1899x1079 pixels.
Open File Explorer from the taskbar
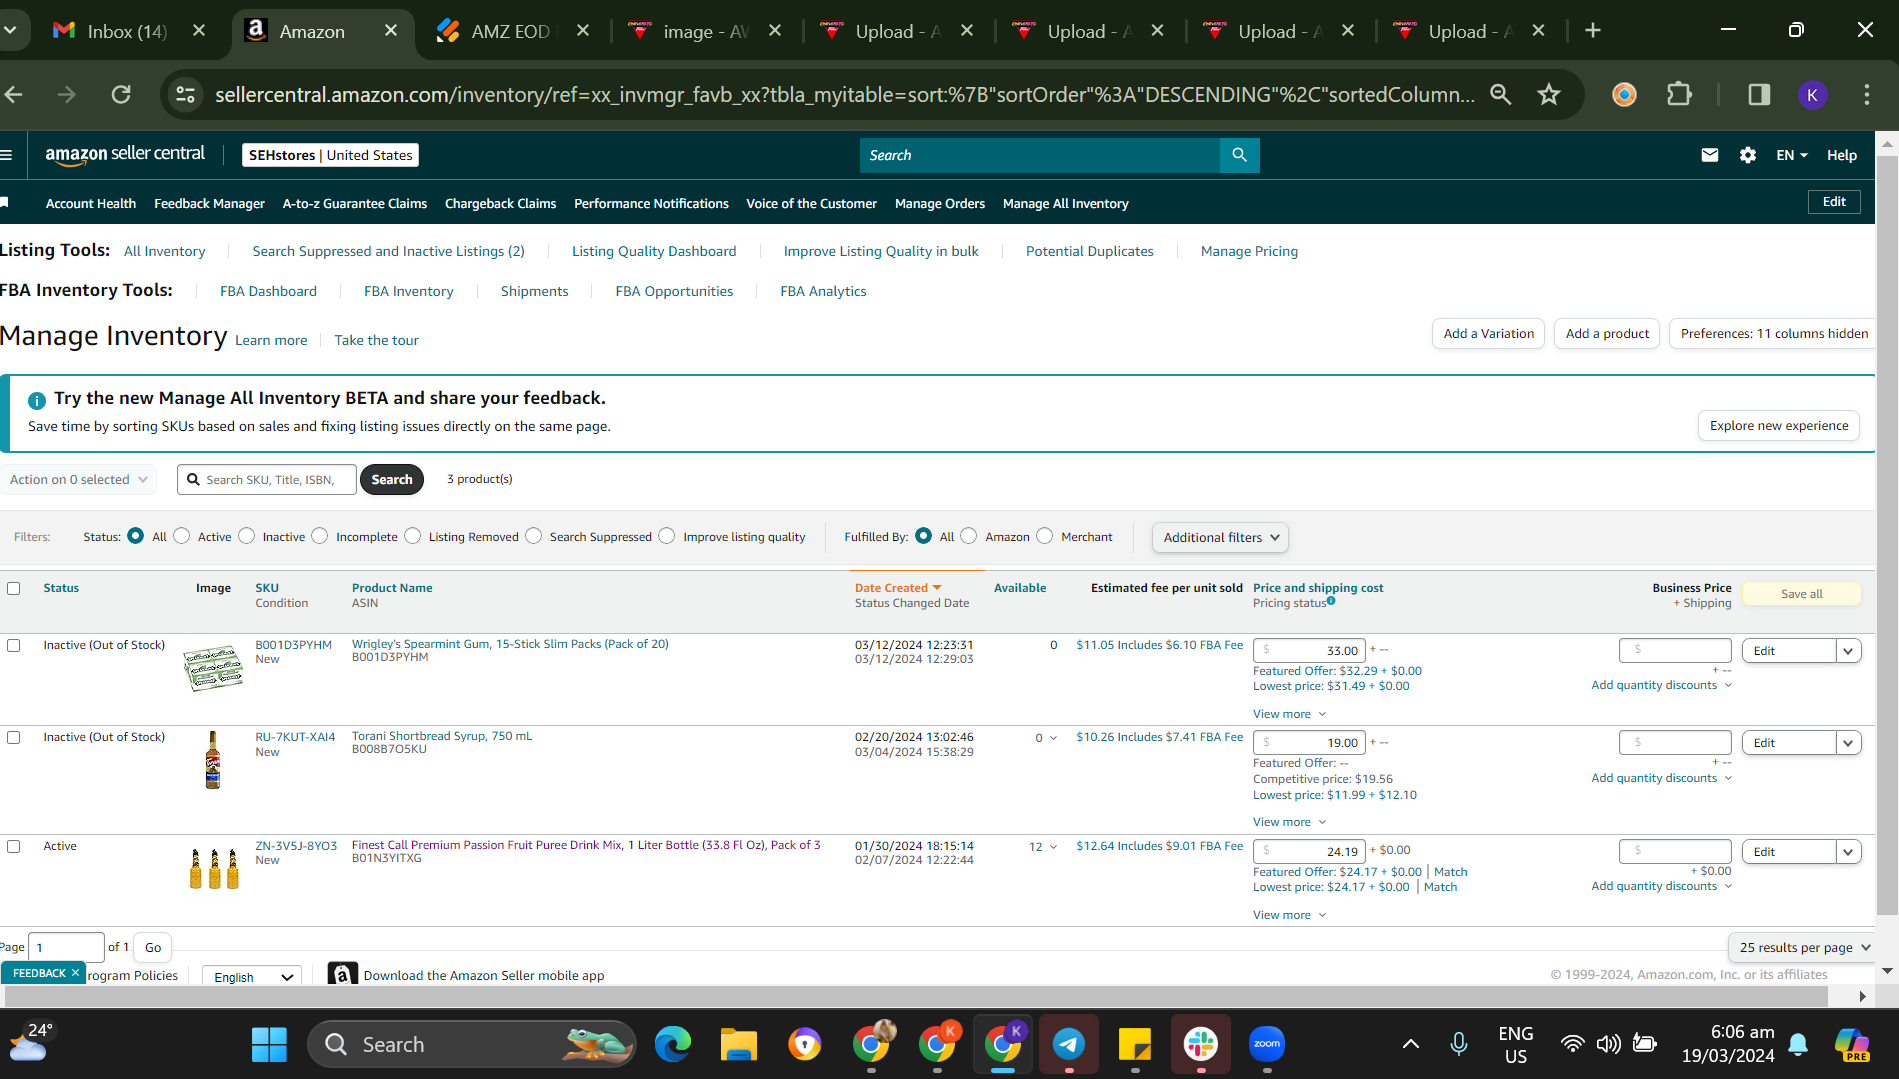pyautogui.click(x=739, y=1045)
